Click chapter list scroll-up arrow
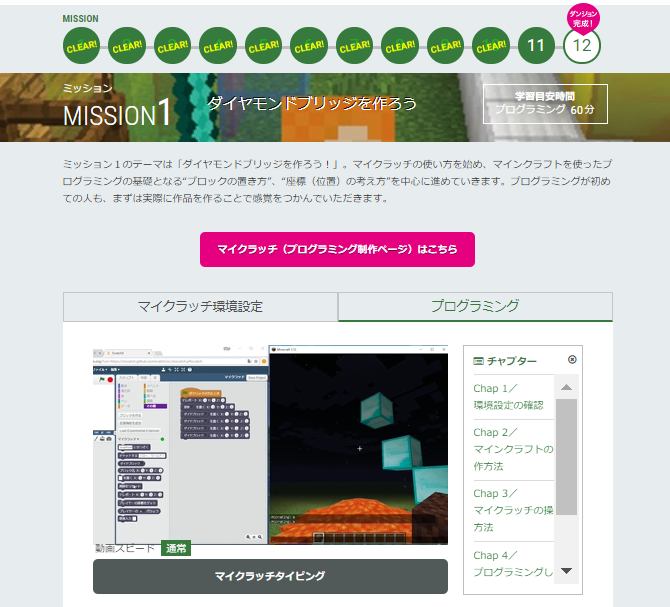The height and width of the screenshot is (607, 670). 567,387
